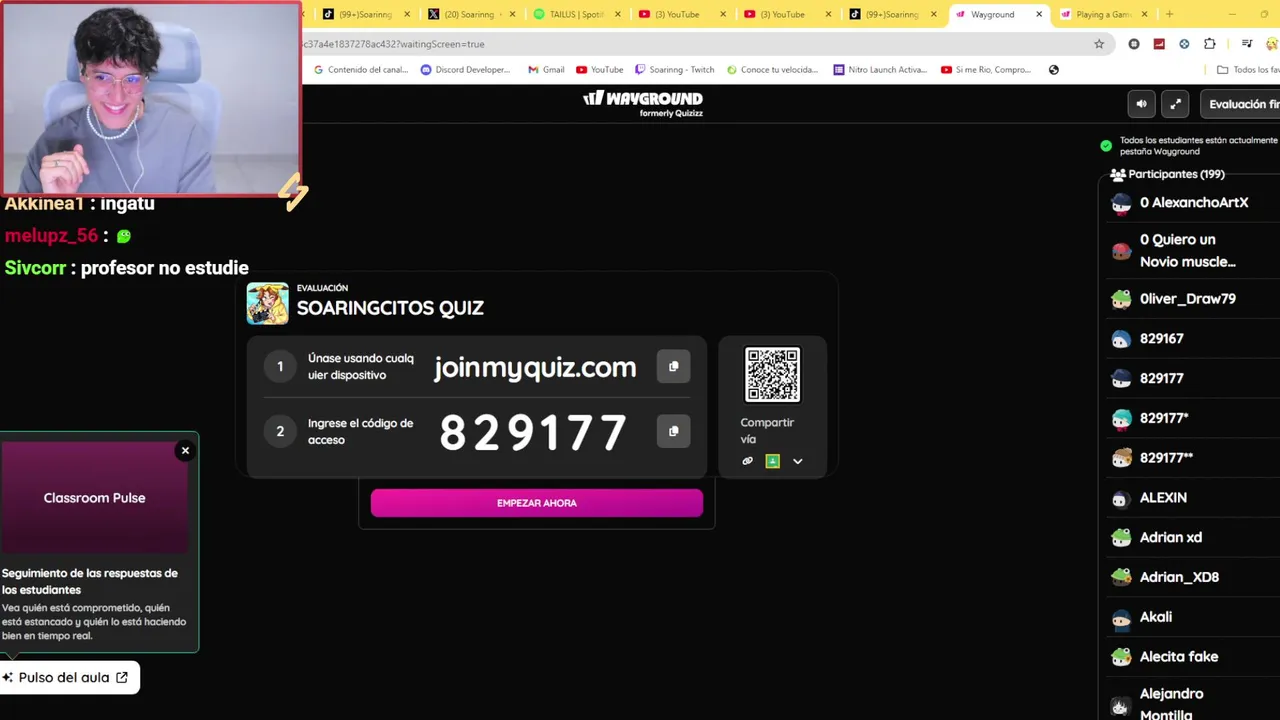This screenshot has height=720, width=1280.
Task: Open Soaring - Twitch bookmark
Action: point(675,70)
